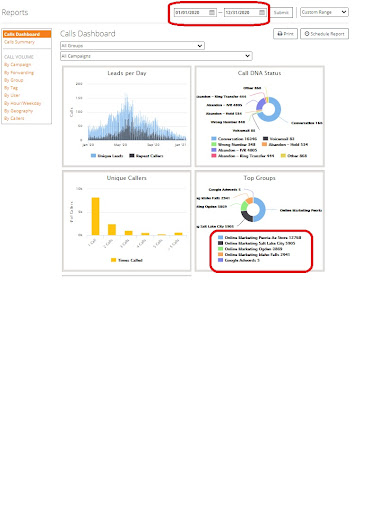Viewport: 378px width, 512px height.
Task: Expand the All Groups dropdown
Action: [x=132, y=46]
